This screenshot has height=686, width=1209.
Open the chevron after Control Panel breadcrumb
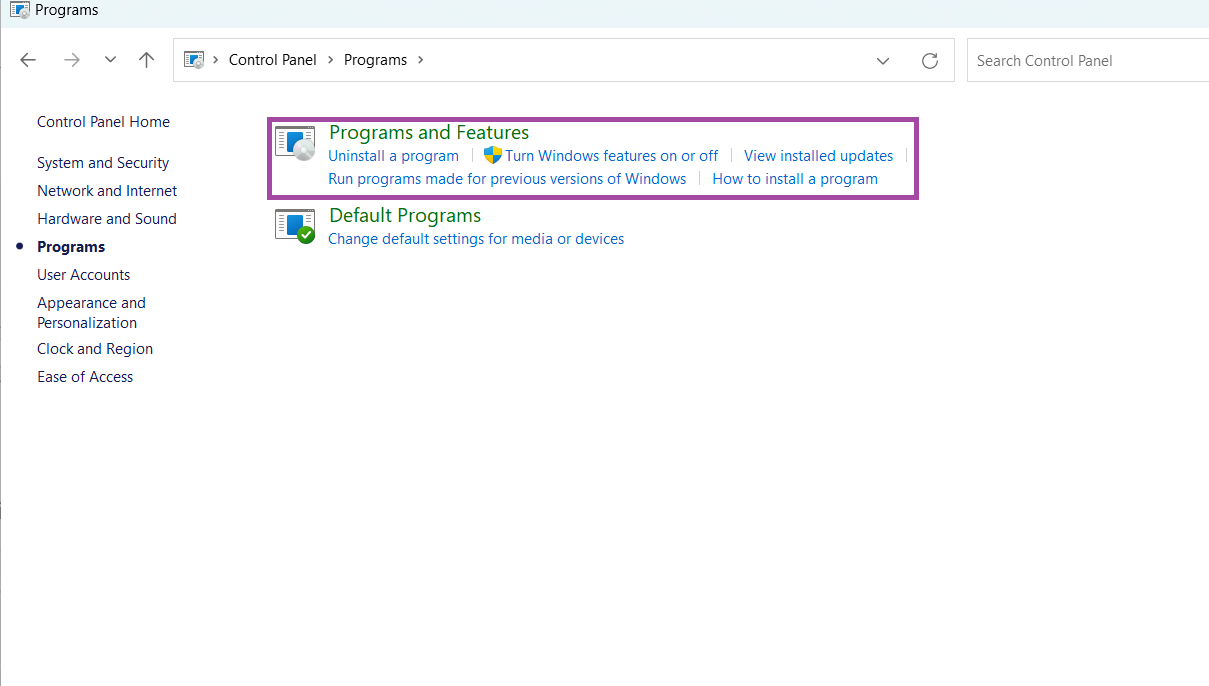point(330,59)
